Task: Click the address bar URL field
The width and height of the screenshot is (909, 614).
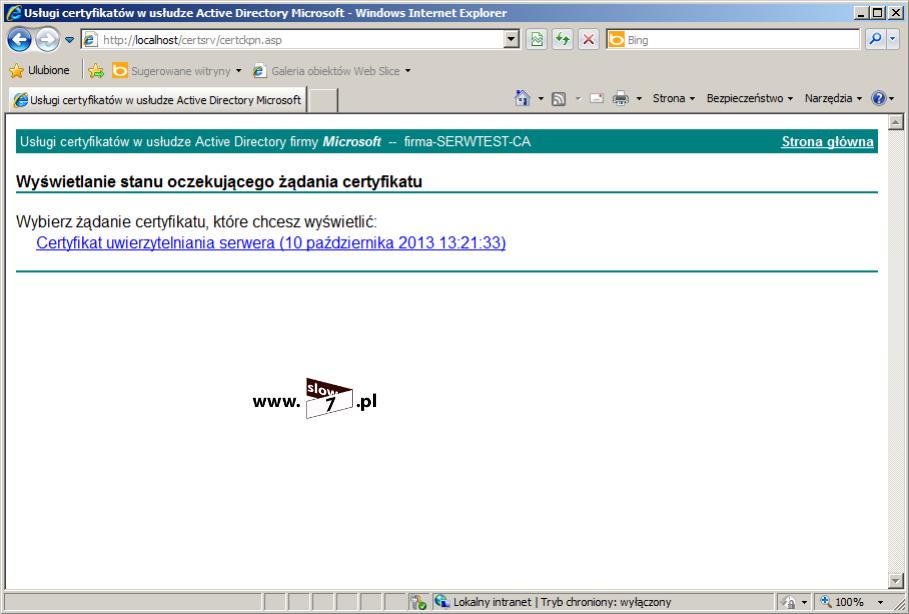Action: coord(293,40)
